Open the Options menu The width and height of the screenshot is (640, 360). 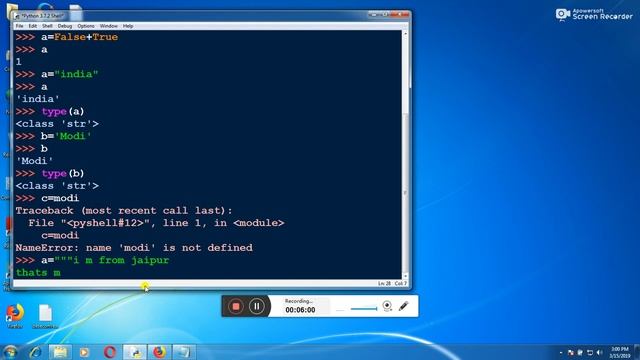[x=86, y=26]
